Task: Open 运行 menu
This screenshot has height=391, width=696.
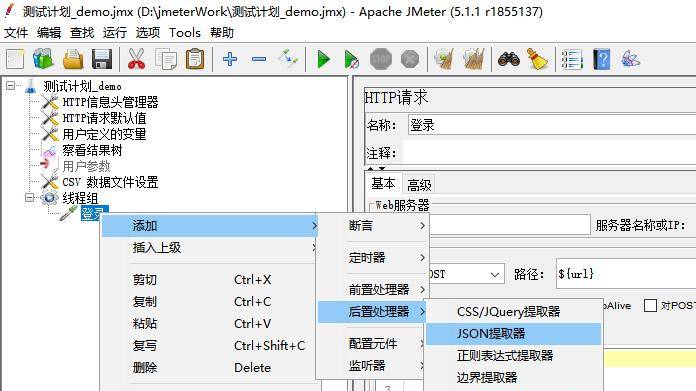Action: click(115, 32)
